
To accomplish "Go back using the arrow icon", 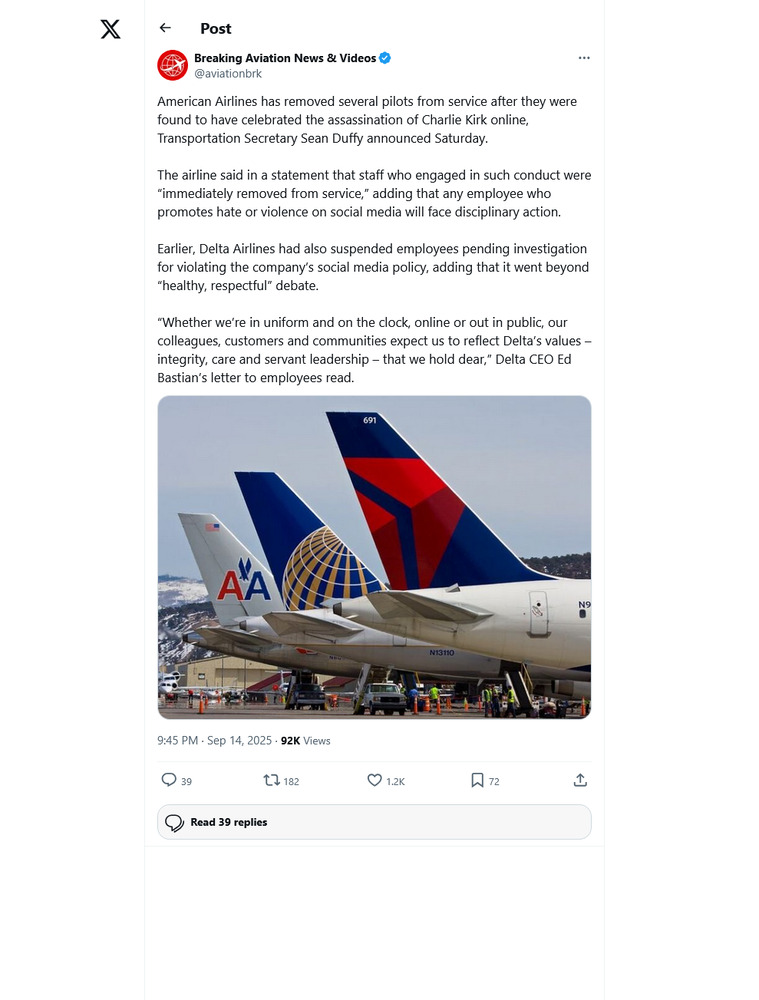I will [165, 28].
